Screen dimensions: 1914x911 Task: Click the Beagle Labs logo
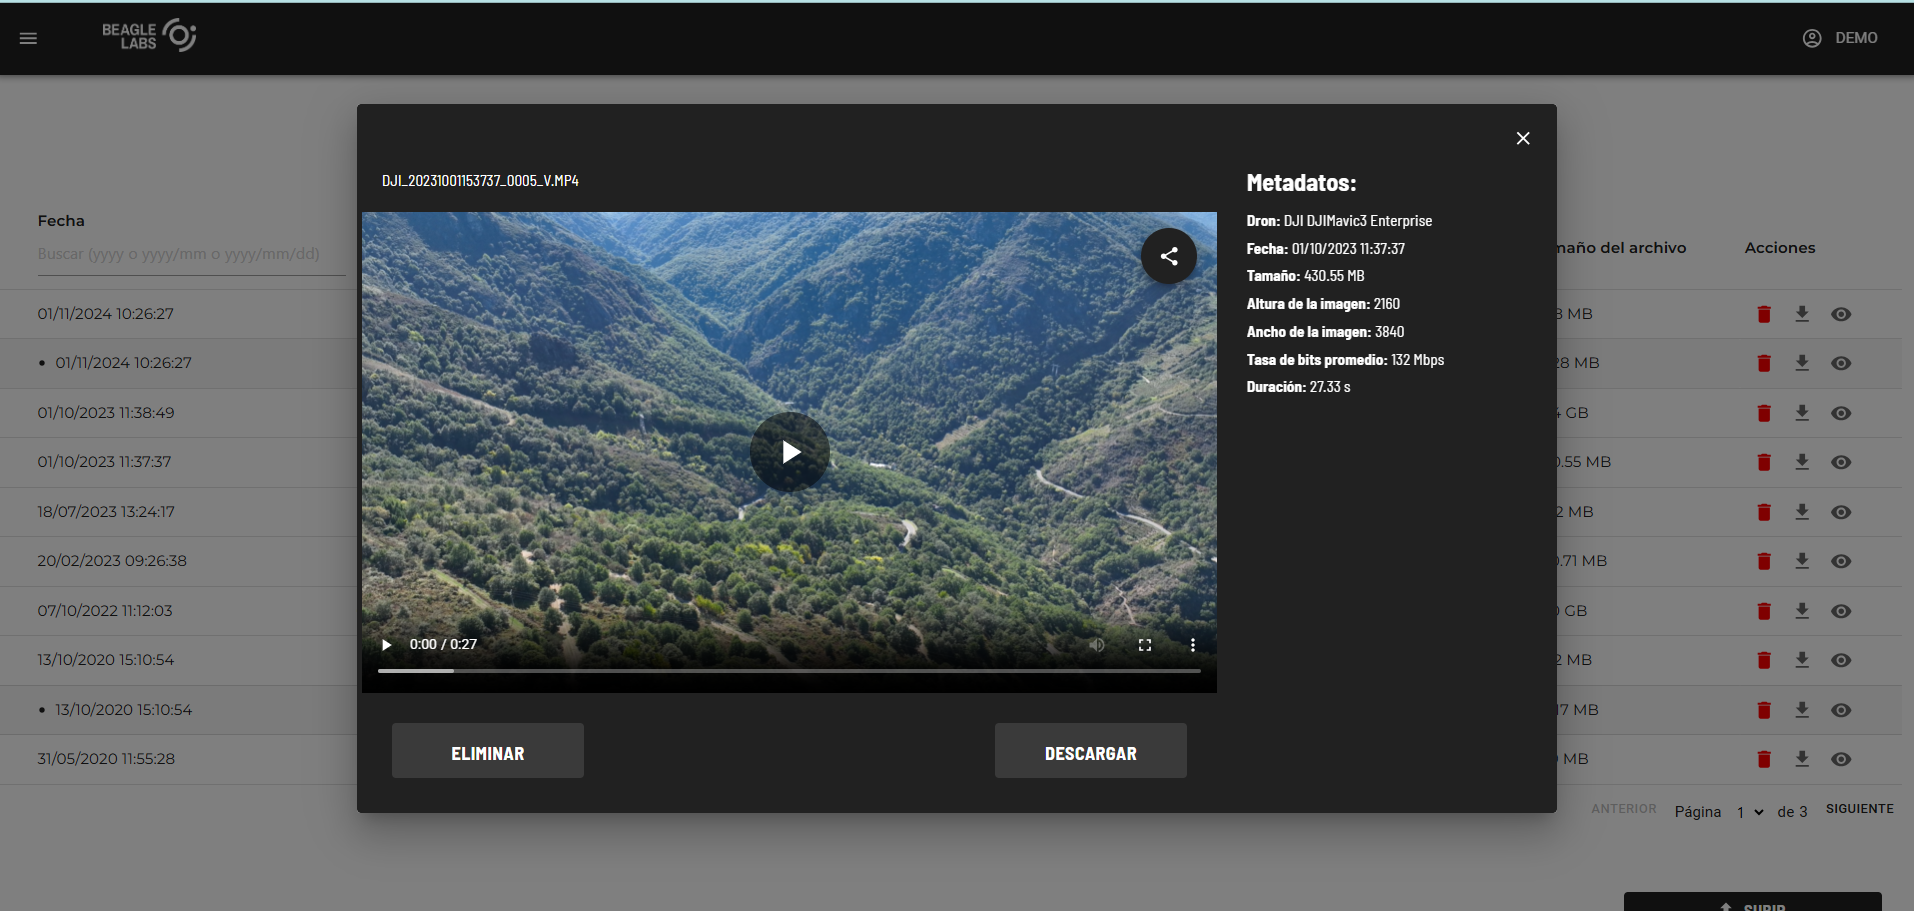[149, 36]
